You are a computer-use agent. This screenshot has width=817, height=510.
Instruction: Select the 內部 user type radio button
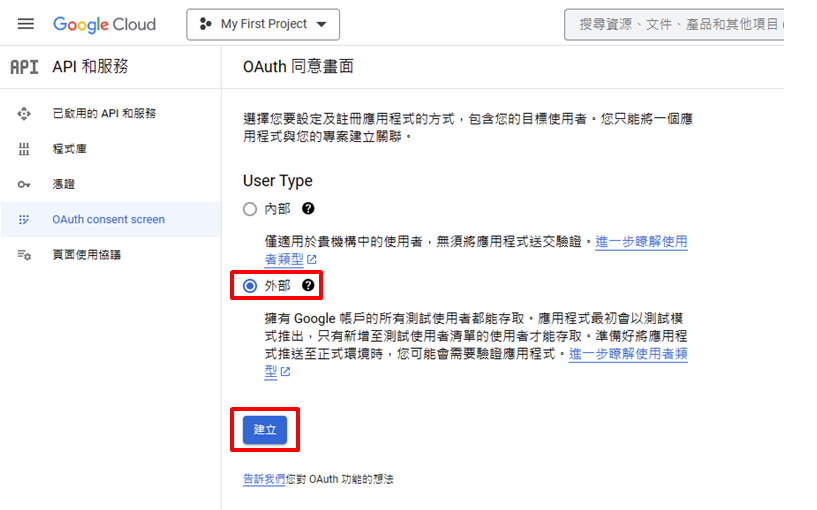pos(250,209)
